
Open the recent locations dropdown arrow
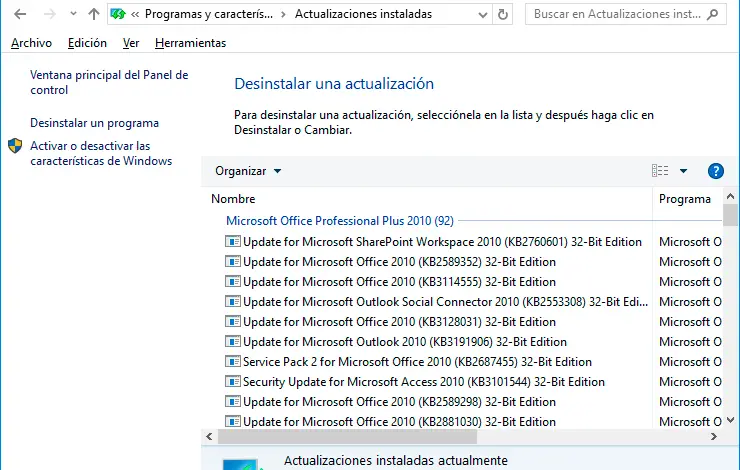[73, 14]
